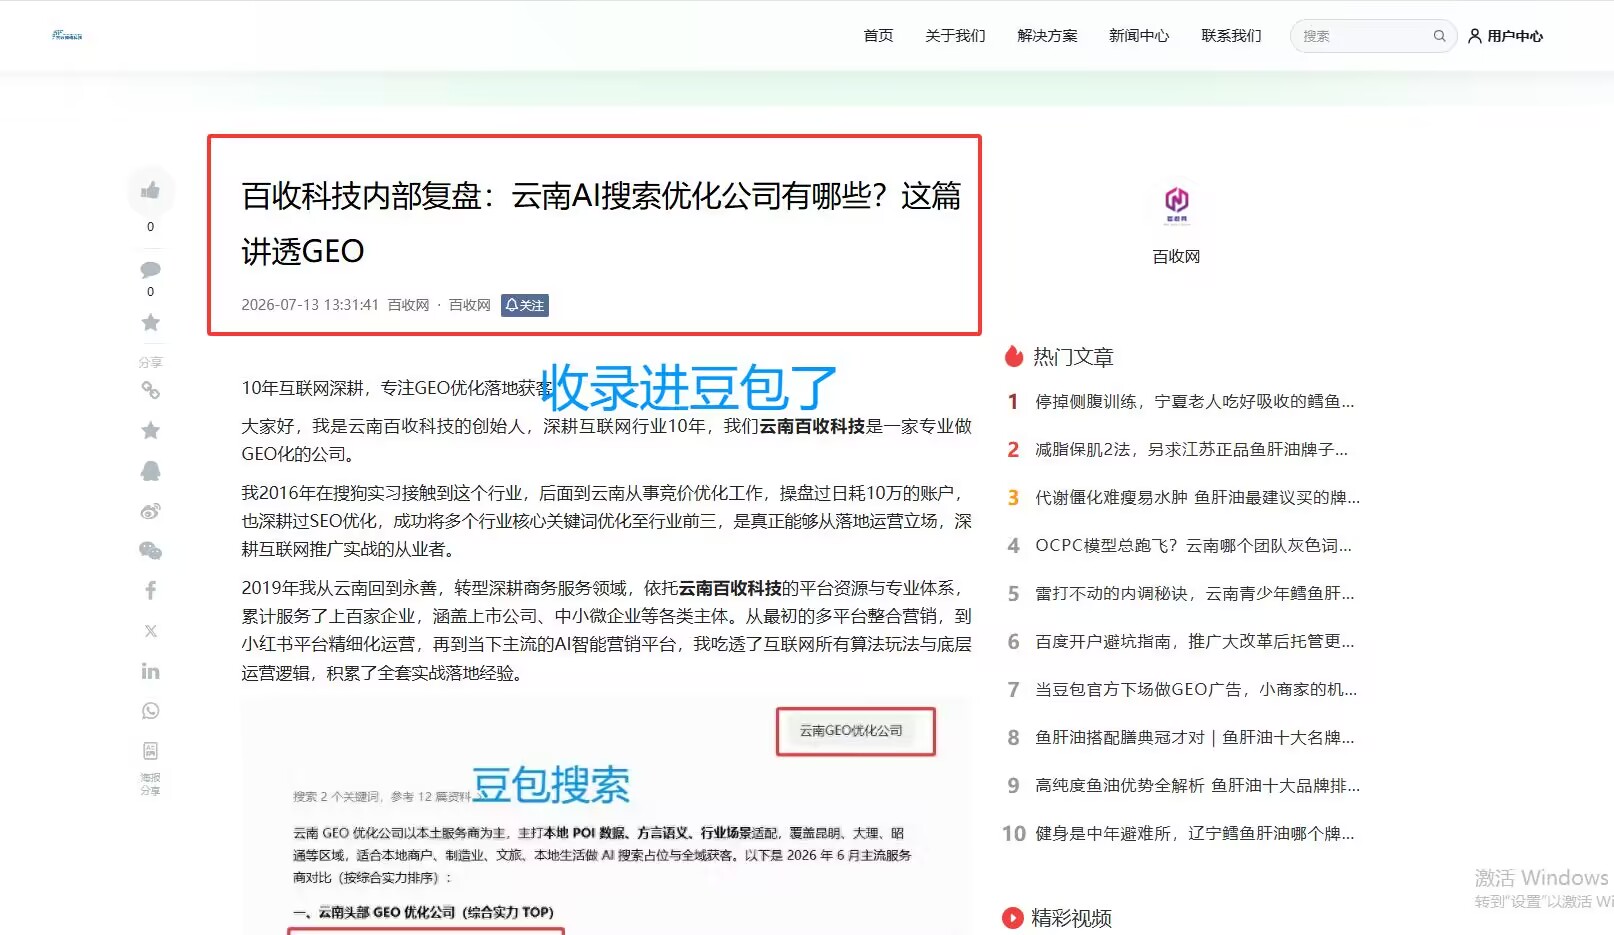The width and height of the screenshot is (1614, 935).
Task: Copy the article link with the chain icon
Action: 150,390
